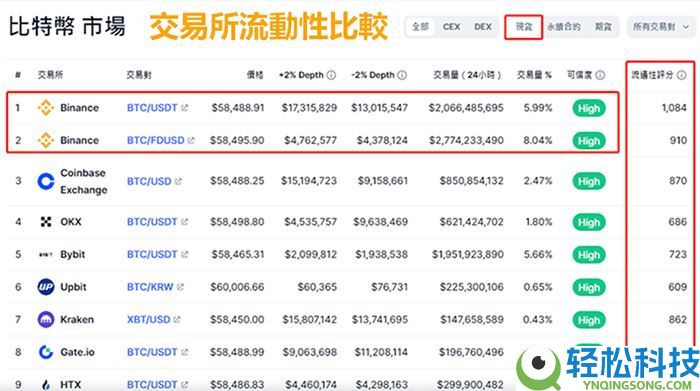
Task: Open the Gate.io BTC/USDT pair link
Action: [x=152, y=352]
